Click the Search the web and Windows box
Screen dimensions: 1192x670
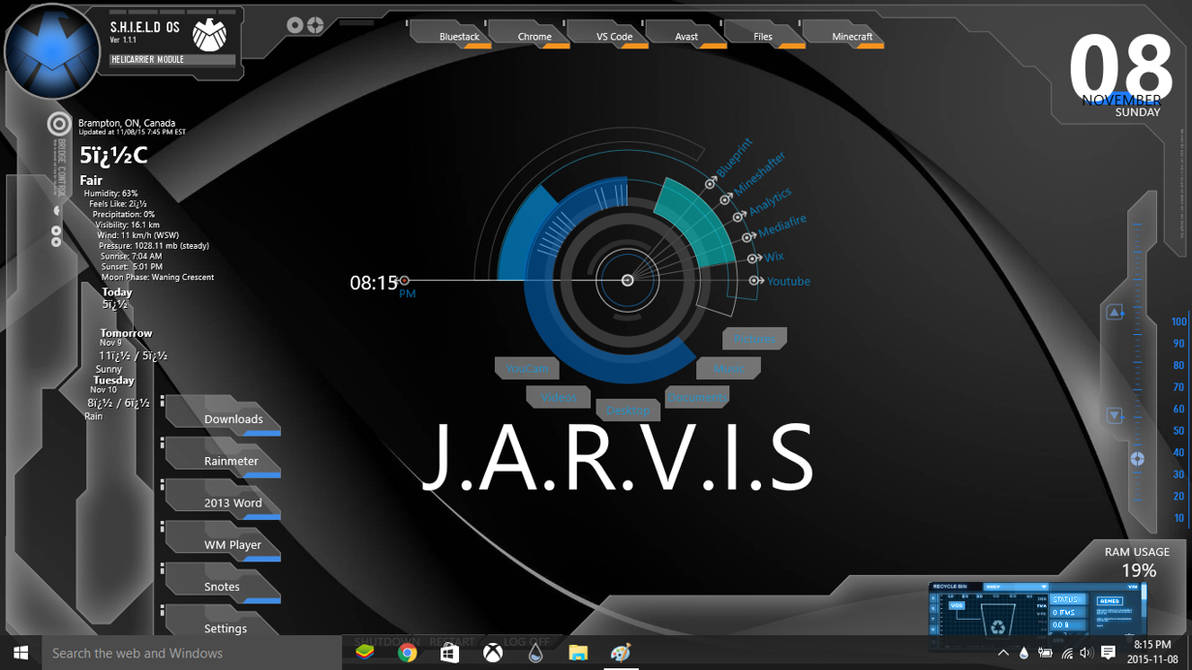click(x=192, y=653)
